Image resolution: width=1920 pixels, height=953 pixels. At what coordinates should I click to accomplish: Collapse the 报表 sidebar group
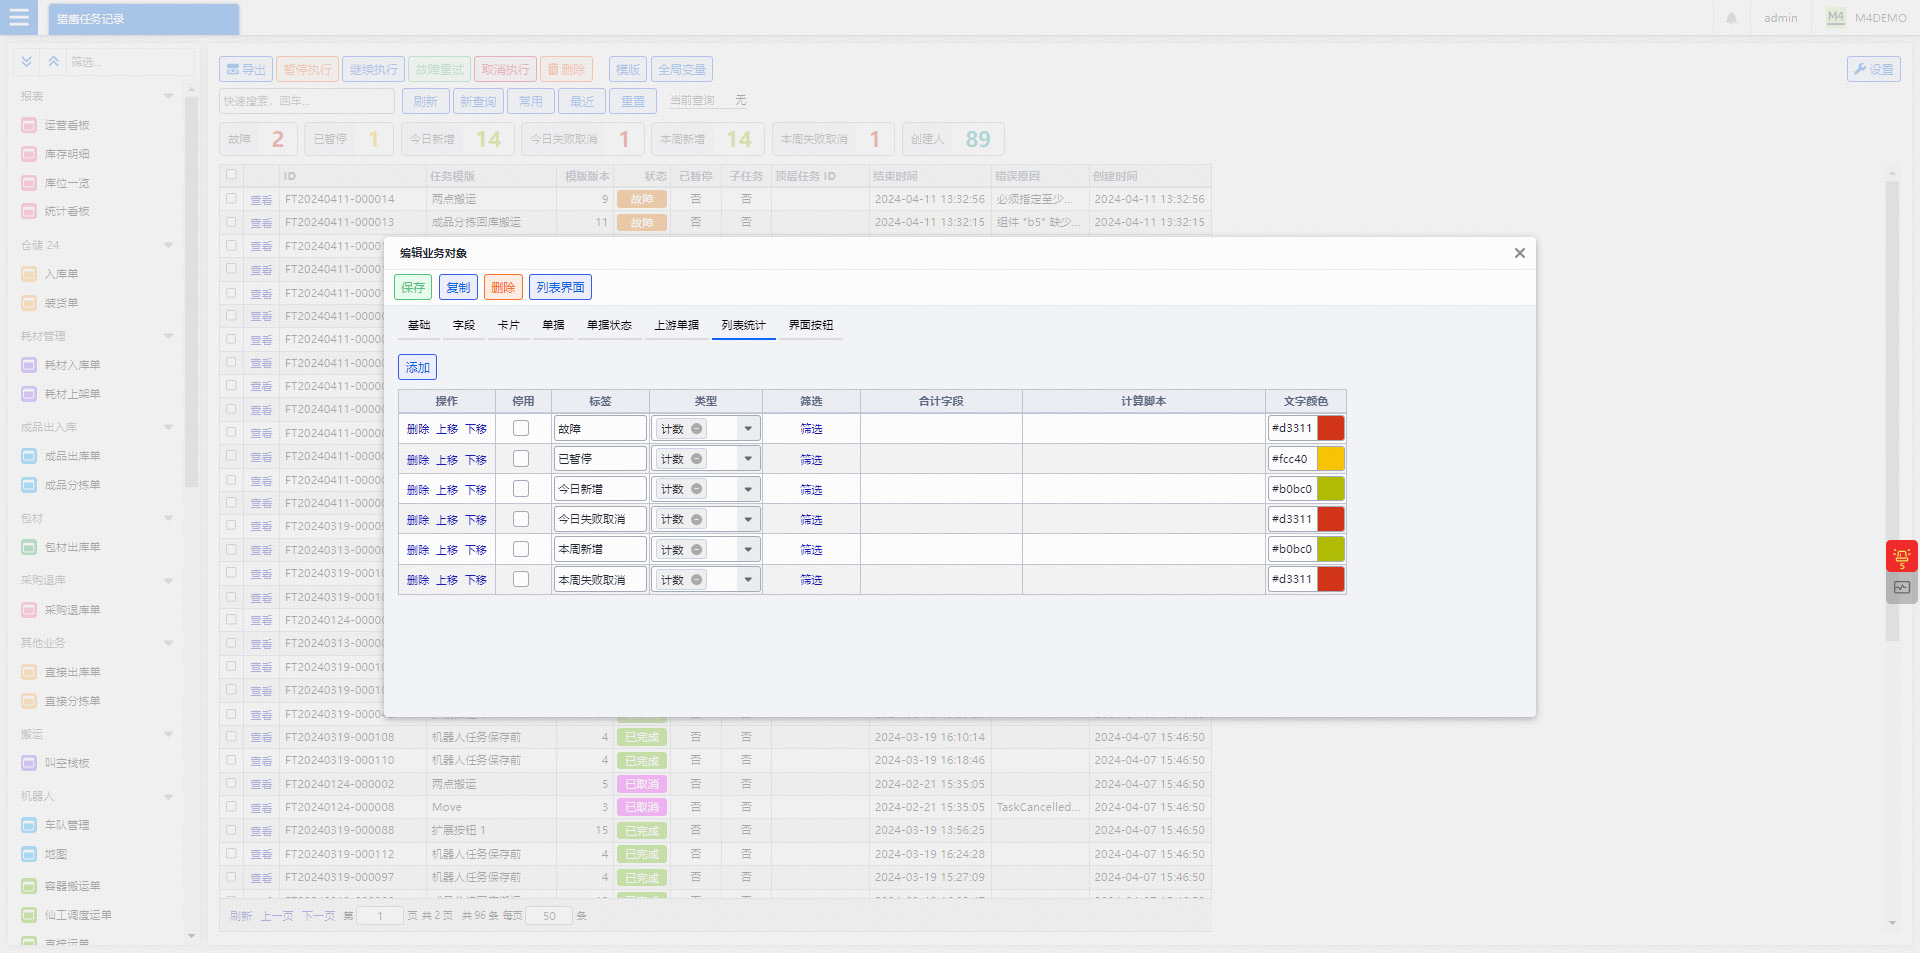[168, 96]
